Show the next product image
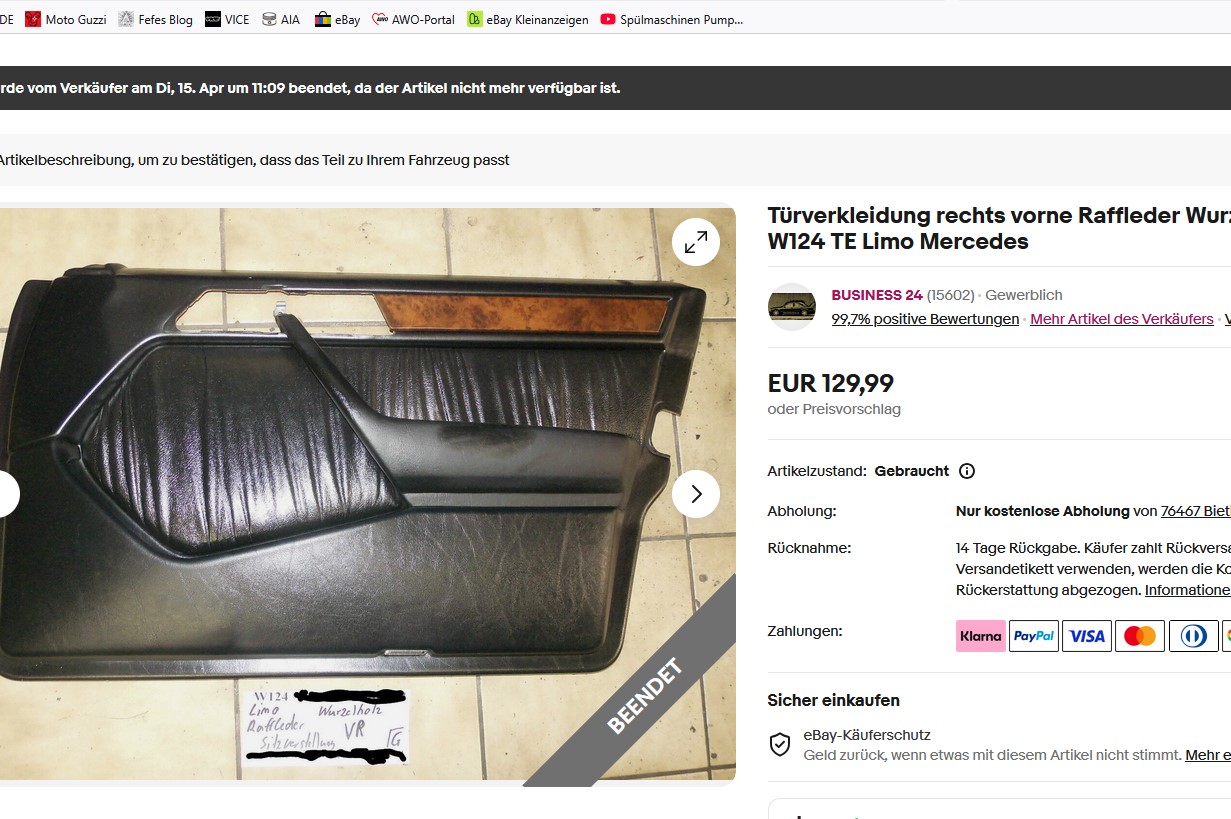The width and height of the screenshot is (1231, 819). tap(696, 494)
